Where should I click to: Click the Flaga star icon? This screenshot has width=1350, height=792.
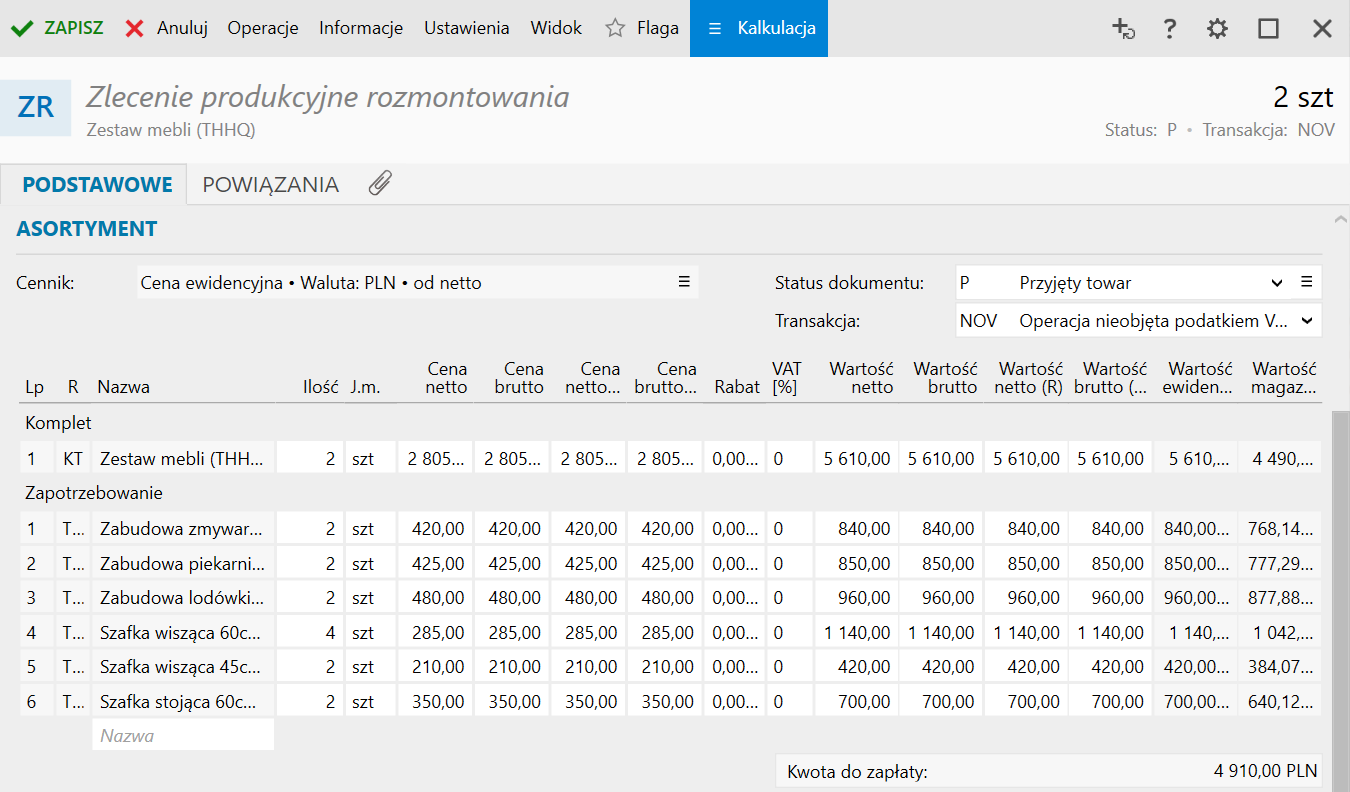coord(615,28)
